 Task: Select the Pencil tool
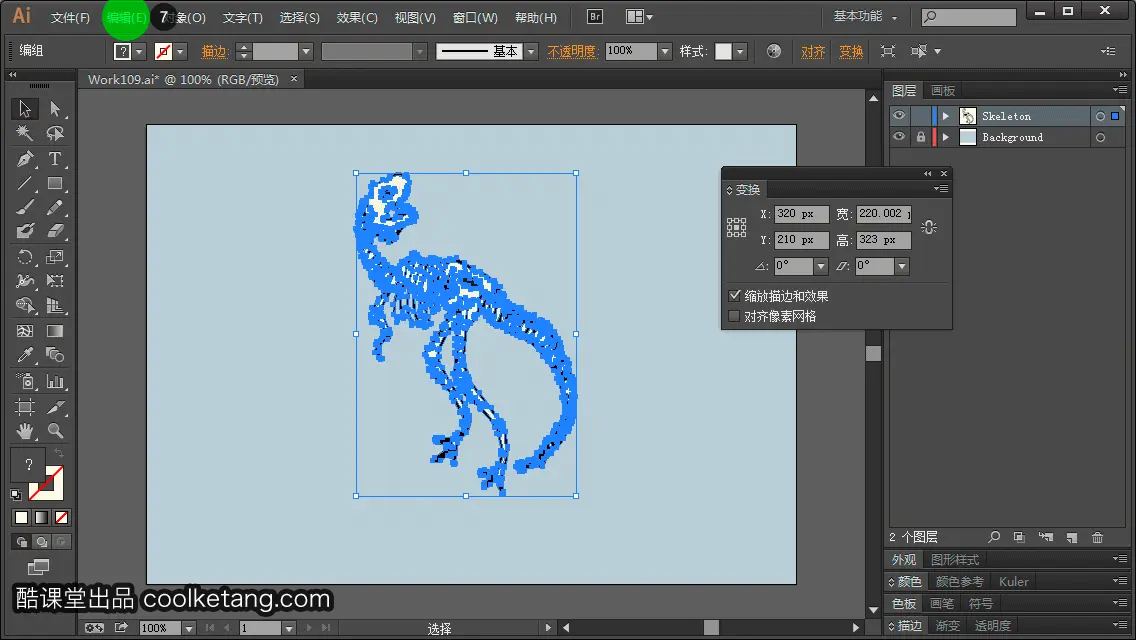(55, 208)
